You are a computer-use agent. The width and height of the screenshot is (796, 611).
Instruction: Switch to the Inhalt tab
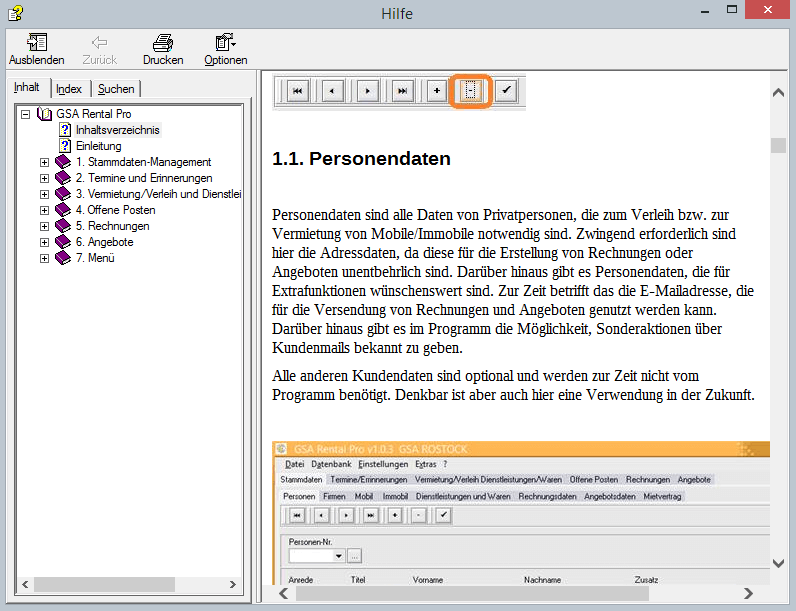coord(26,87)
